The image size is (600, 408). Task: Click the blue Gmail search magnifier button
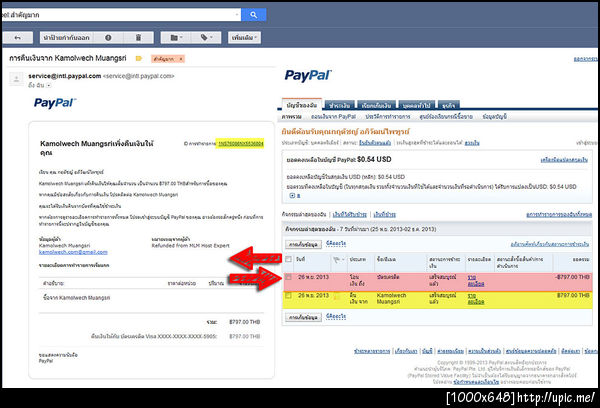tap(253, 15)
